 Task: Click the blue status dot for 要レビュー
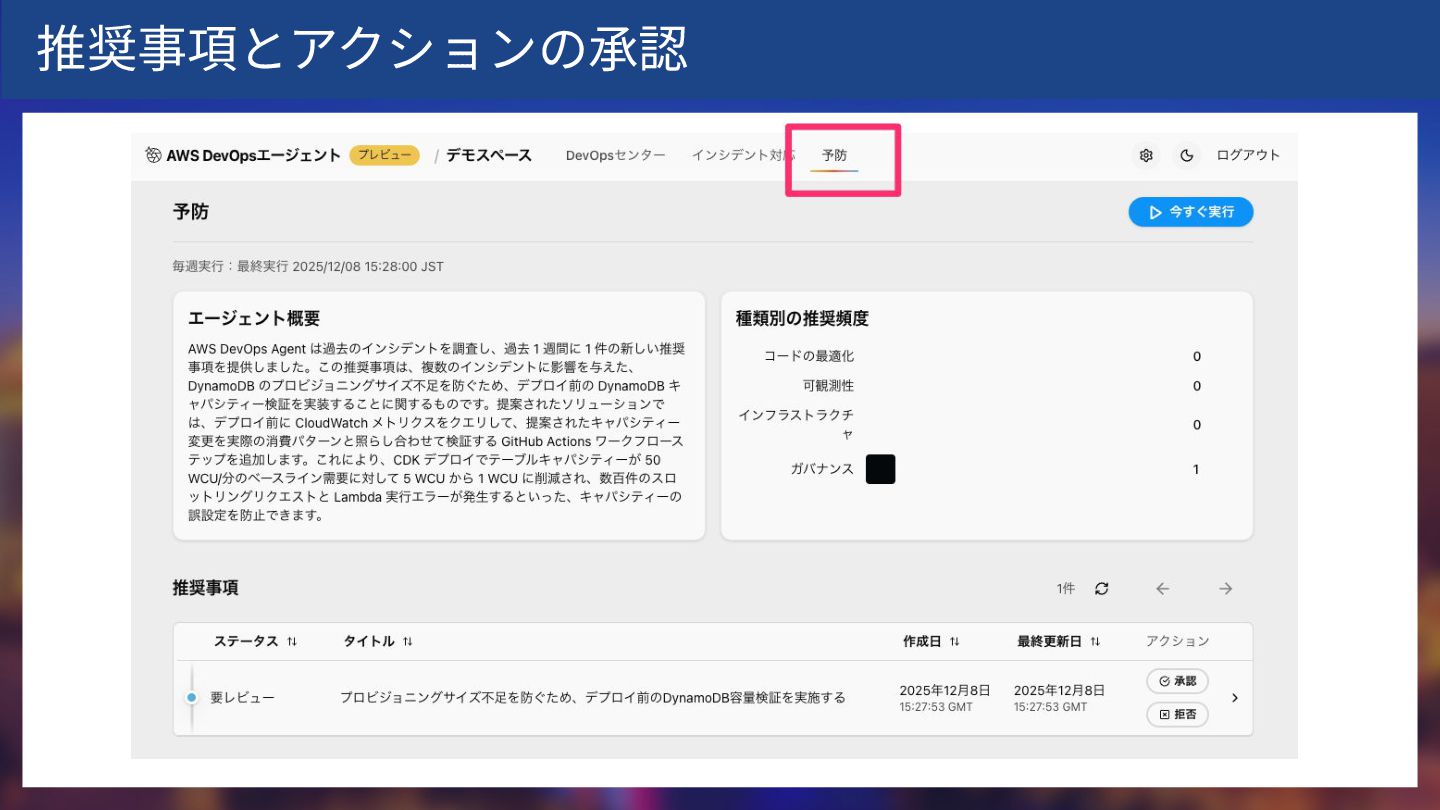pyautogui.click(x=191, y=698)
